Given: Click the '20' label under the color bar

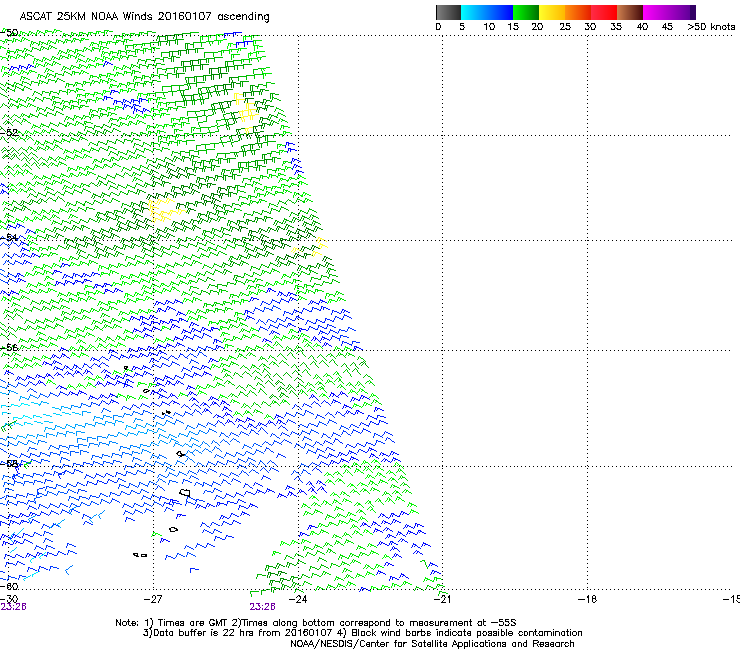Looking at the screenshot, I should (537, 27).
